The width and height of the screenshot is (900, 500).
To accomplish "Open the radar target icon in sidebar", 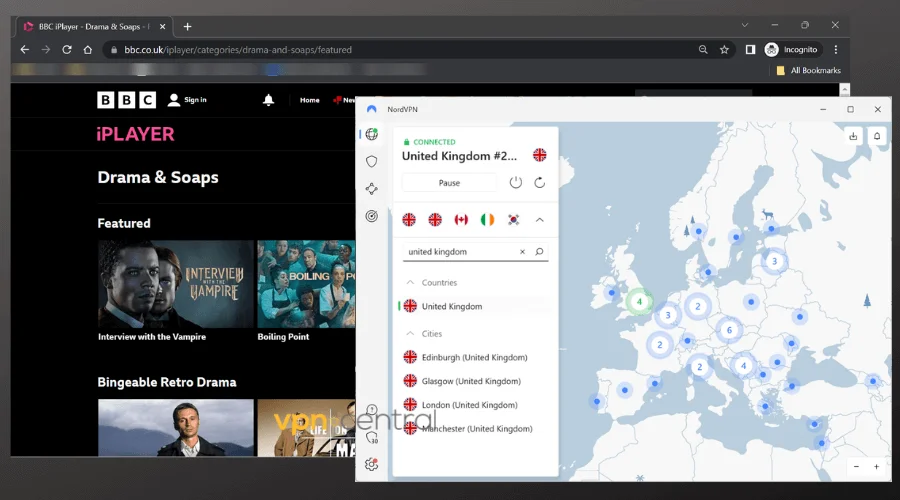I will pos(372,216).
